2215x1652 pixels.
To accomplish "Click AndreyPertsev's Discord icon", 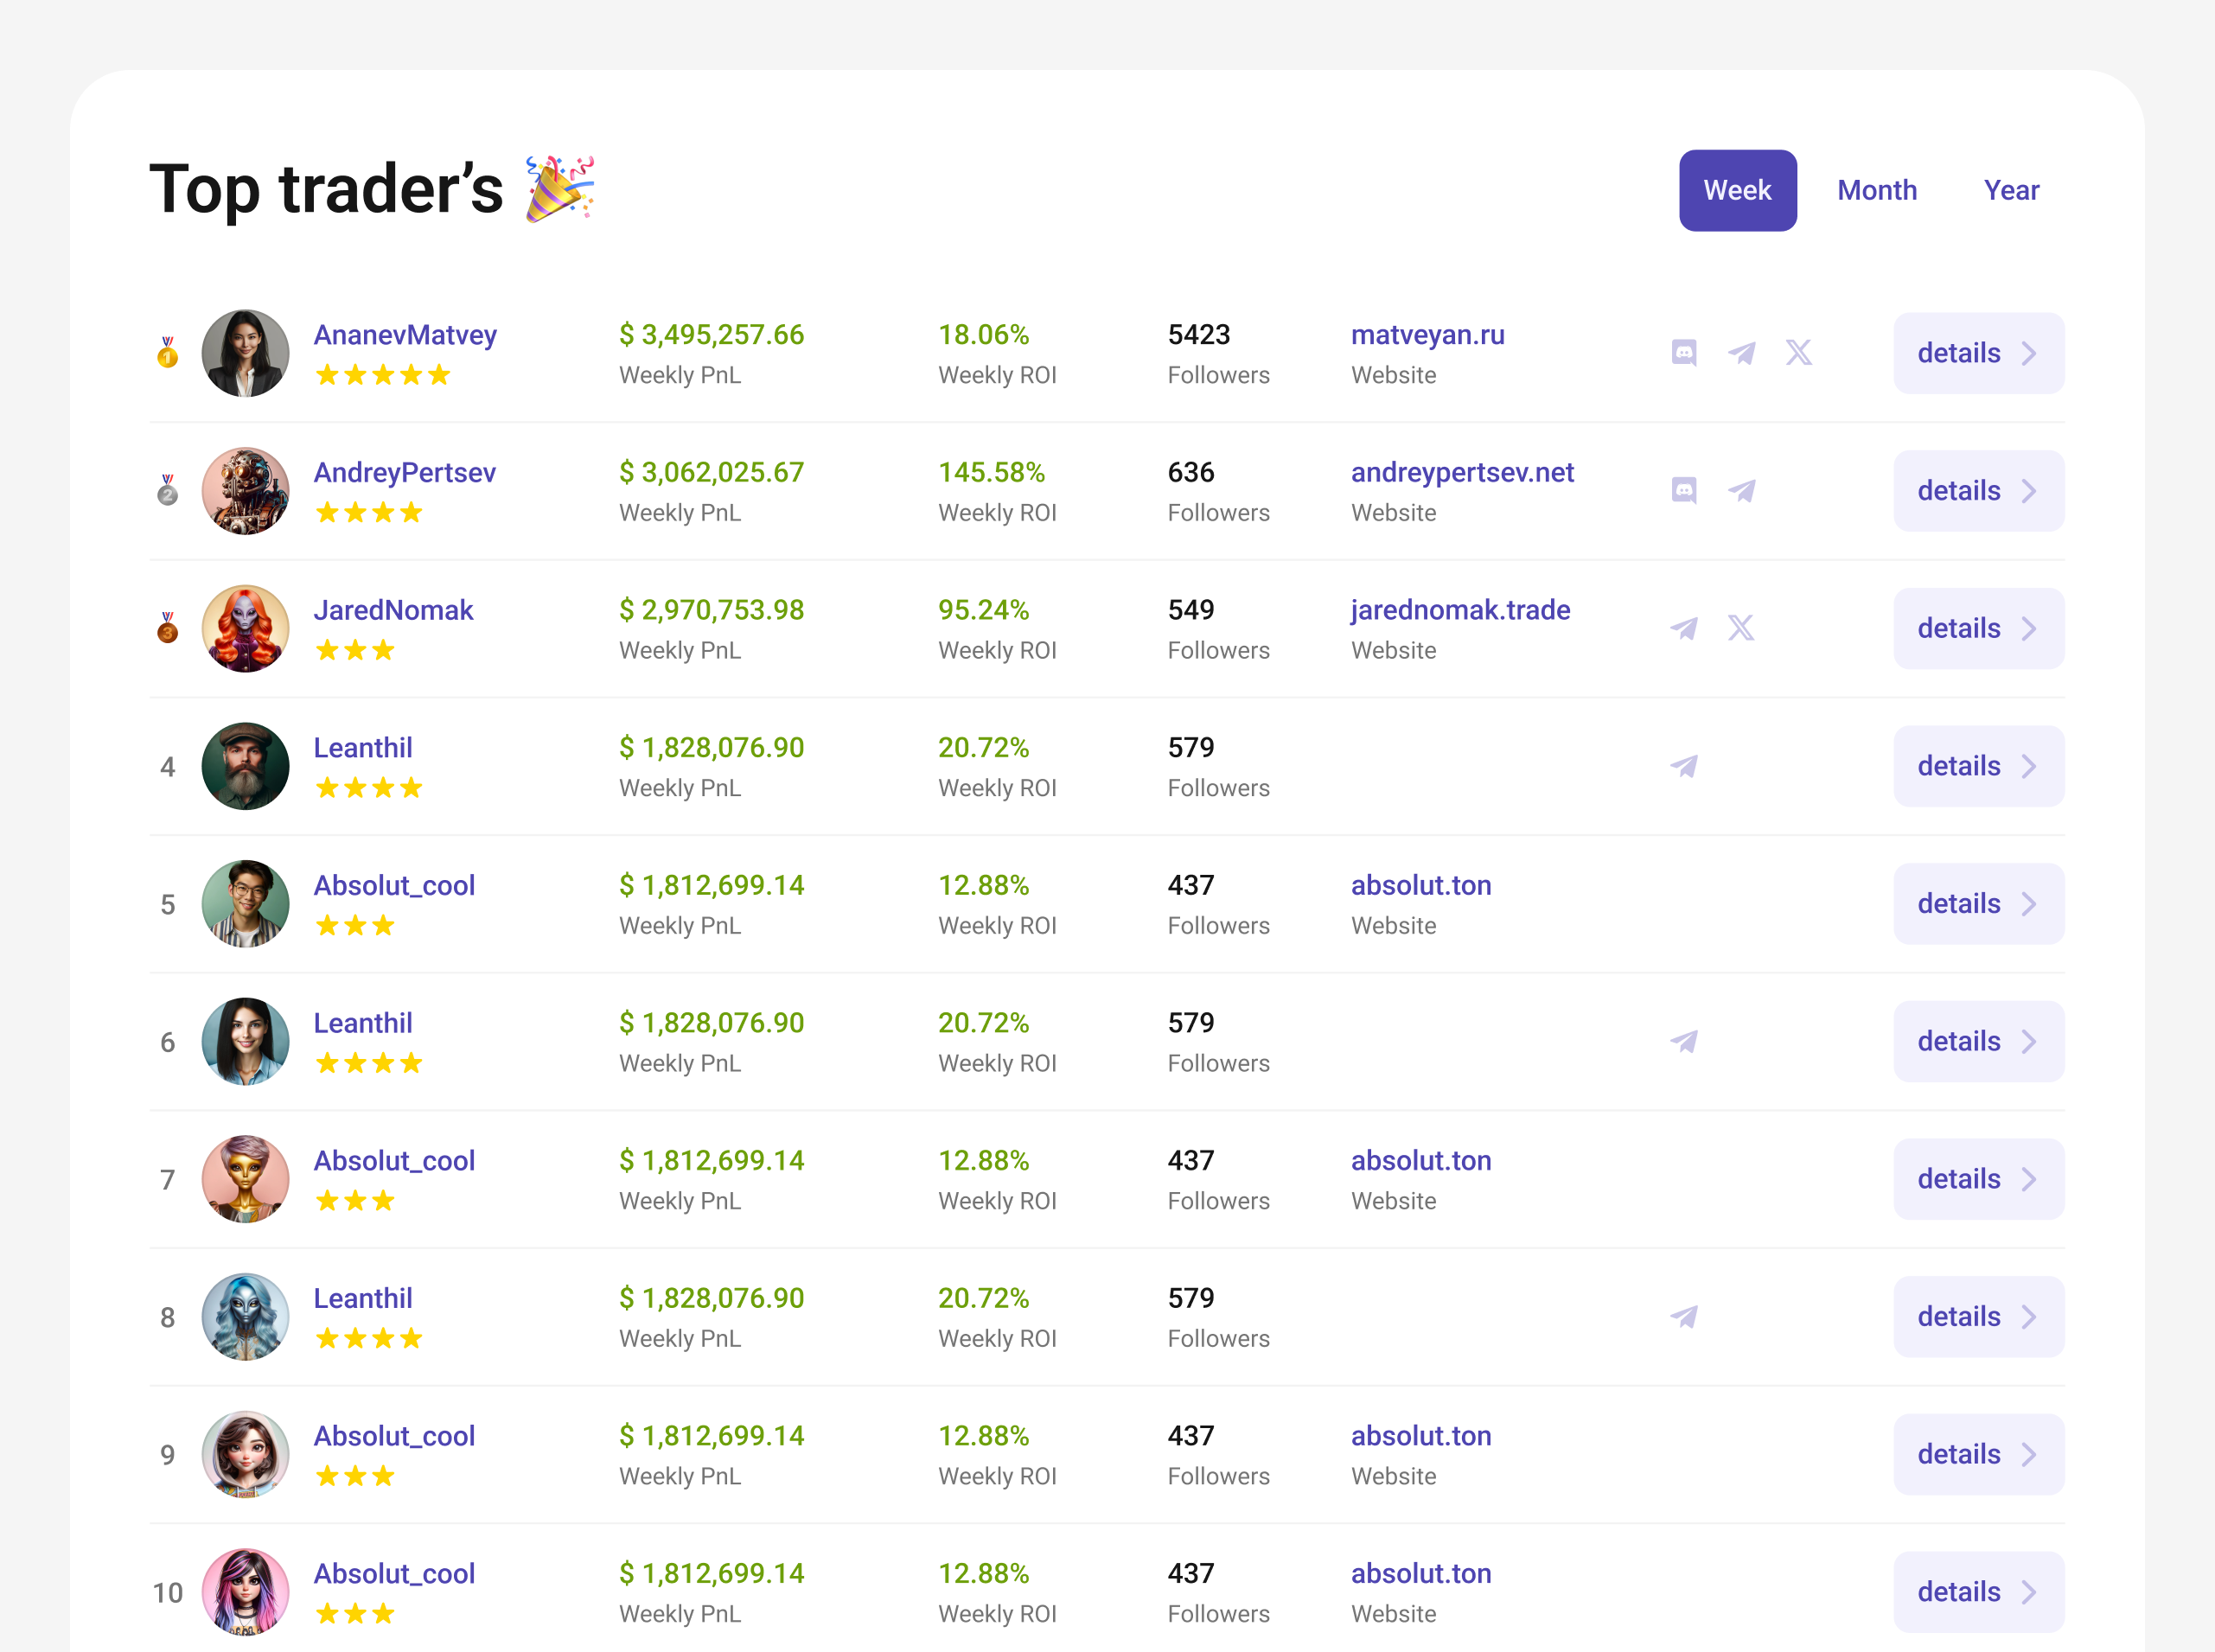I will tap(1684, 491).
